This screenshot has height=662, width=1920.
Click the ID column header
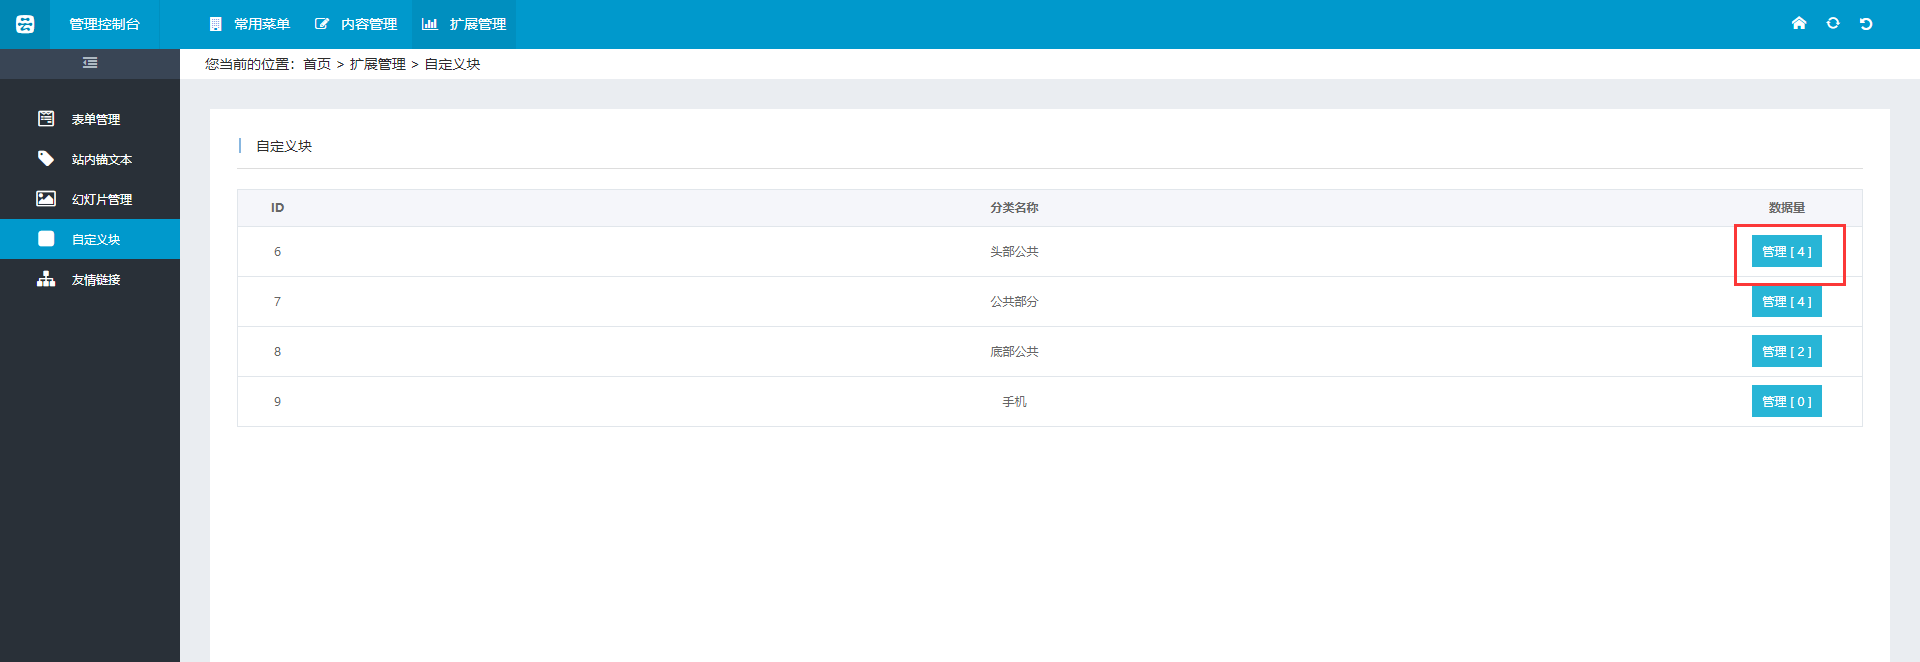(277, 208)
